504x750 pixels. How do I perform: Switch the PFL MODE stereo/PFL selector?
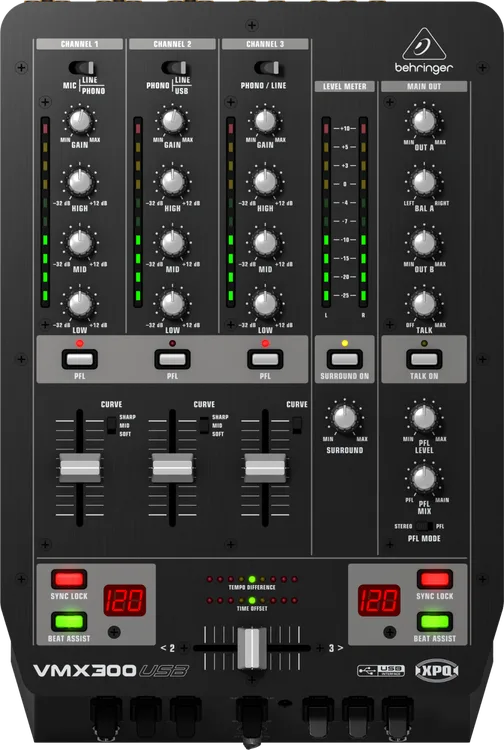[x=424, y=526]
